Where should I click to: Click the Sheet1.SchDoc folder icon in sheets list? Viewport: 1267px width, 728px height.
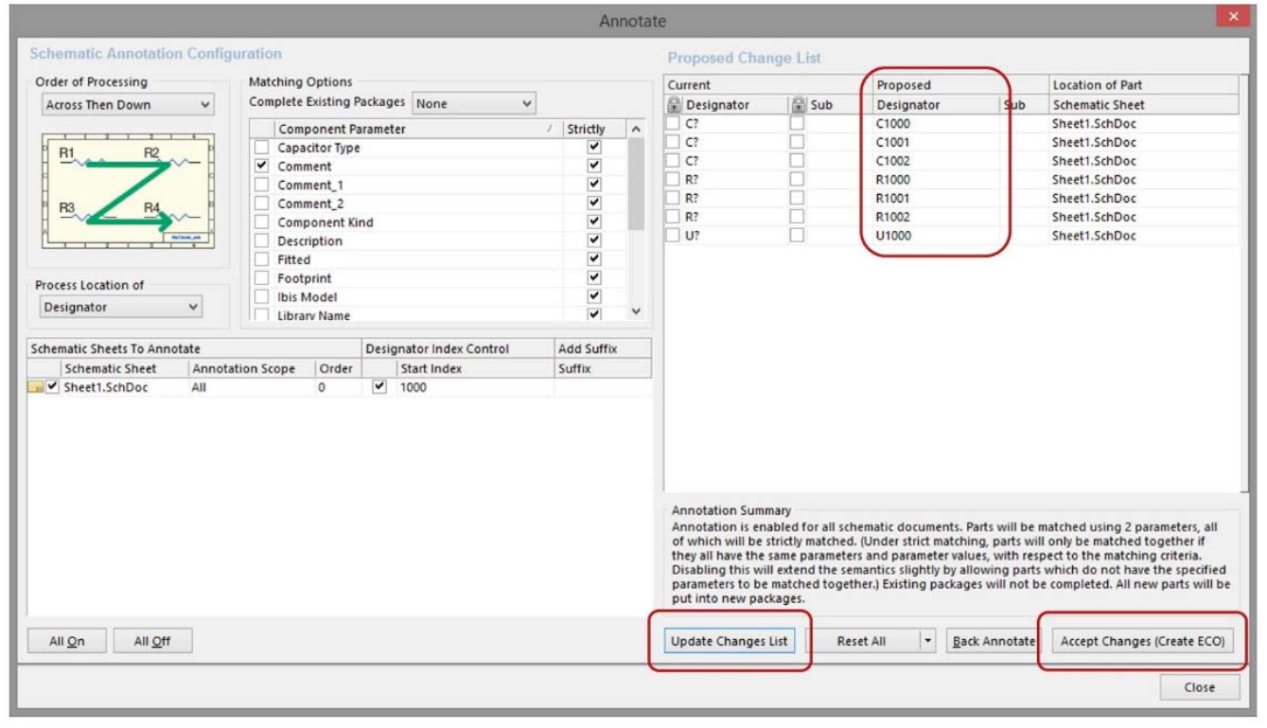click(x=35, y=388)
